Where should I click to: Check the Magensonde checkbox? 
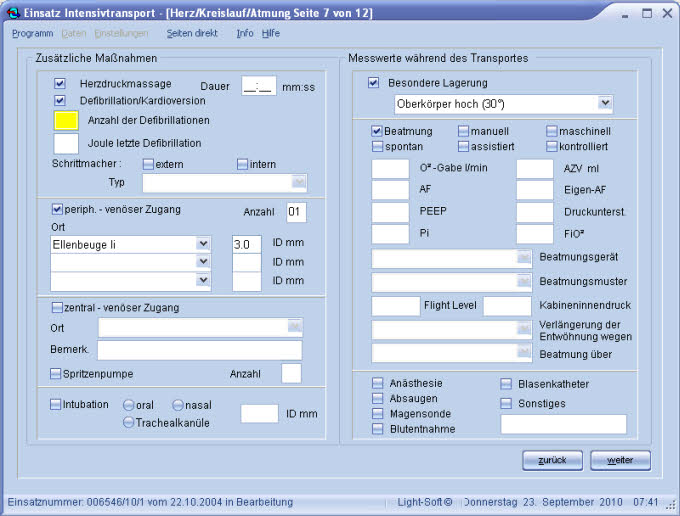point(378,414)
